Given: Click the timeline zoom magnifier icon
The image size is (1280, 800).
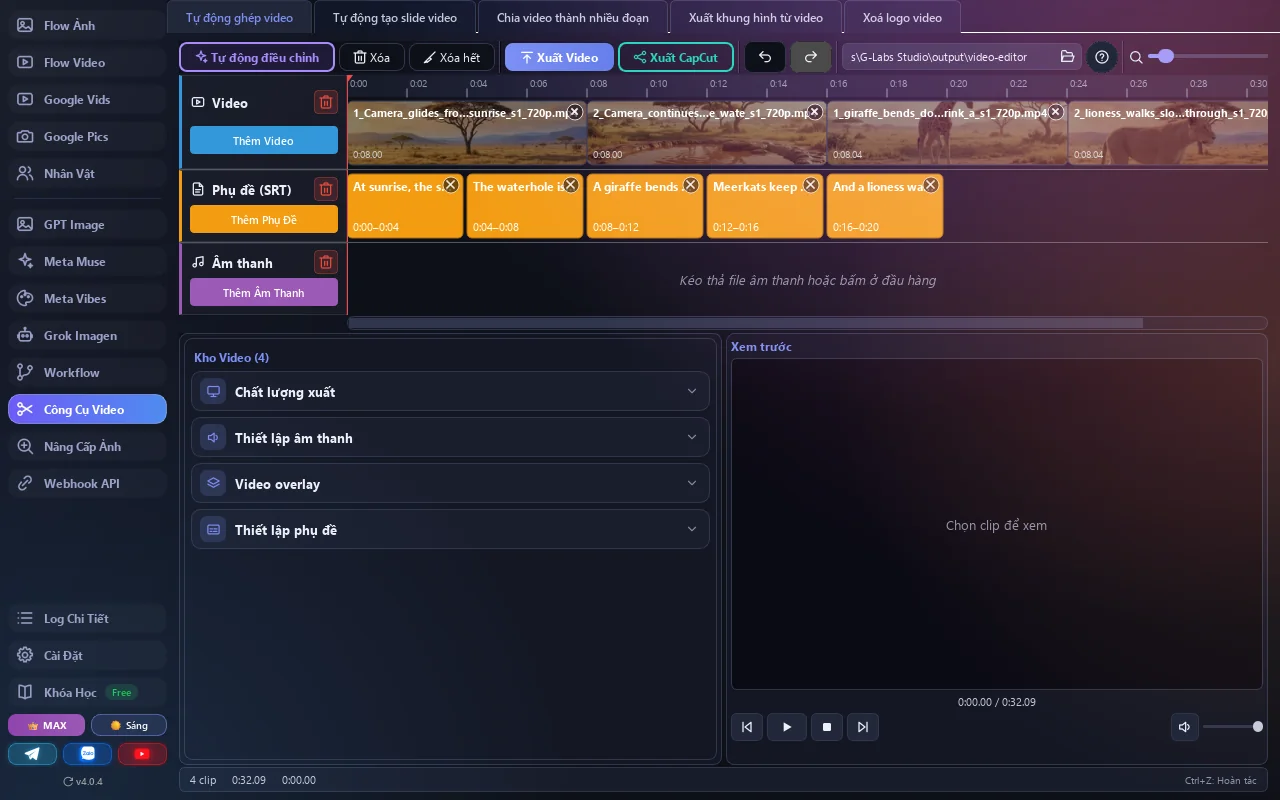Looking at the screenshot, I should point(1136,57).
